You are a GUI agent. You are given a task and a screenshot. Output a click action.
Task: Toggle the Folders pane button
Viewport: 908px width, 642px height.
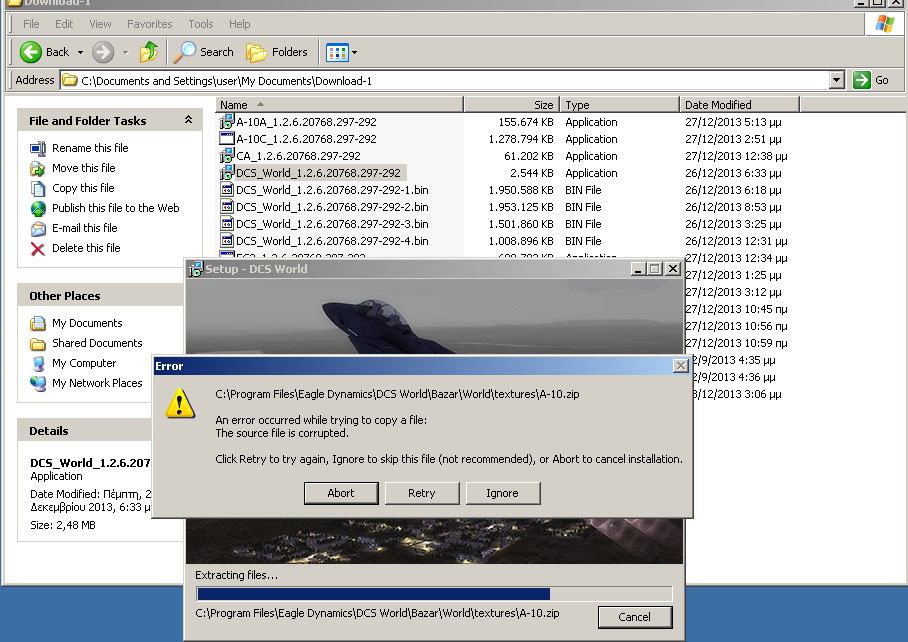point(277,52)
